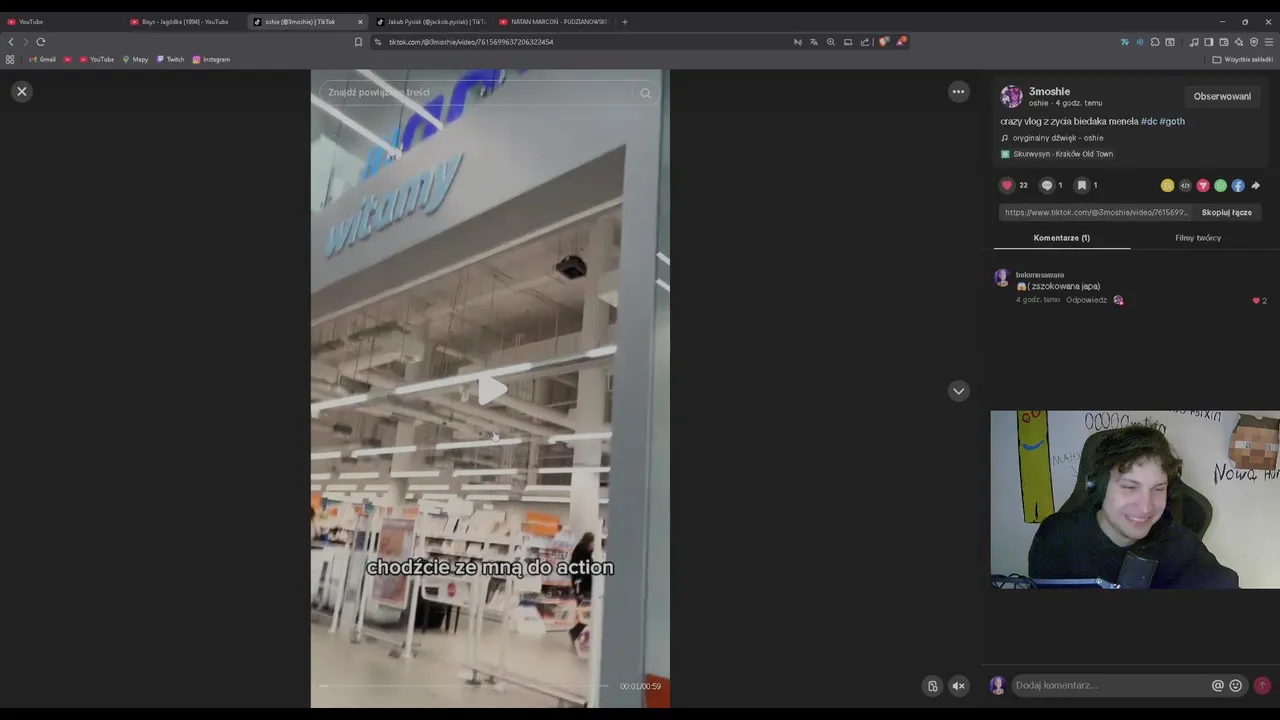Share via the red send-to-friends icon

[x=1203, y=185]
